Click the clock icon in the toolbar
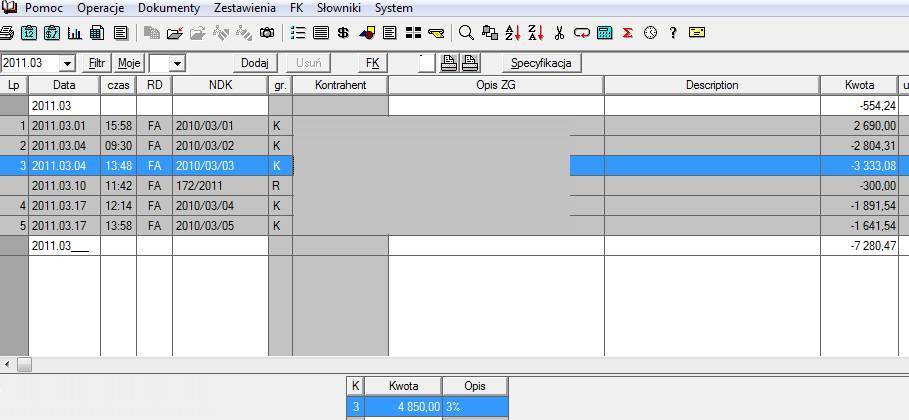909x420 pixels. (651, 33)
